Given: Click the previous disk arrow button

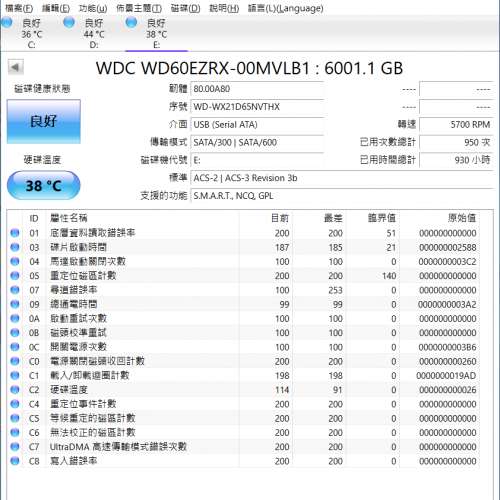Looking at the screenshot, I should pos(16,67).
